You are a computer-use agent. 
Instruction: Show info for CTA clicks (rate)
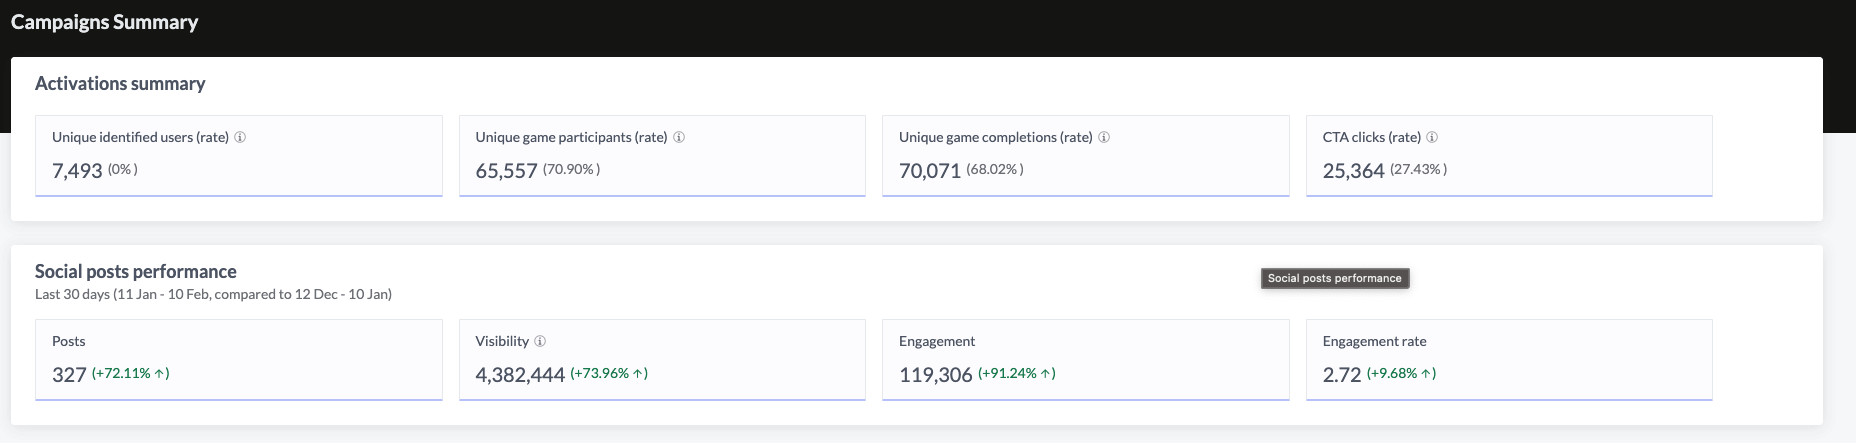coord(1432,138)
